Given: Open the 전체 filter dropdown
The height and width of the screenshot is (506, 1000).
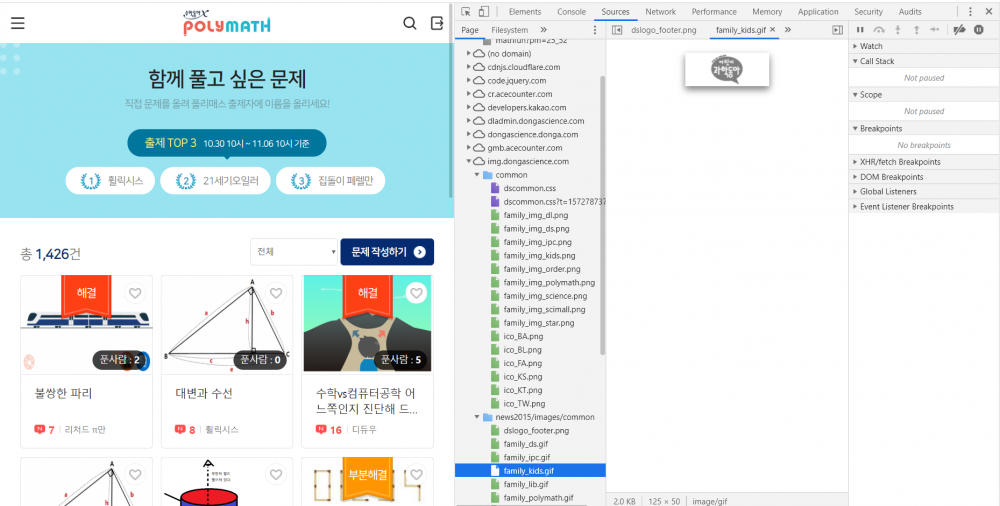Looking at the screenshot, I should [294, 252].
